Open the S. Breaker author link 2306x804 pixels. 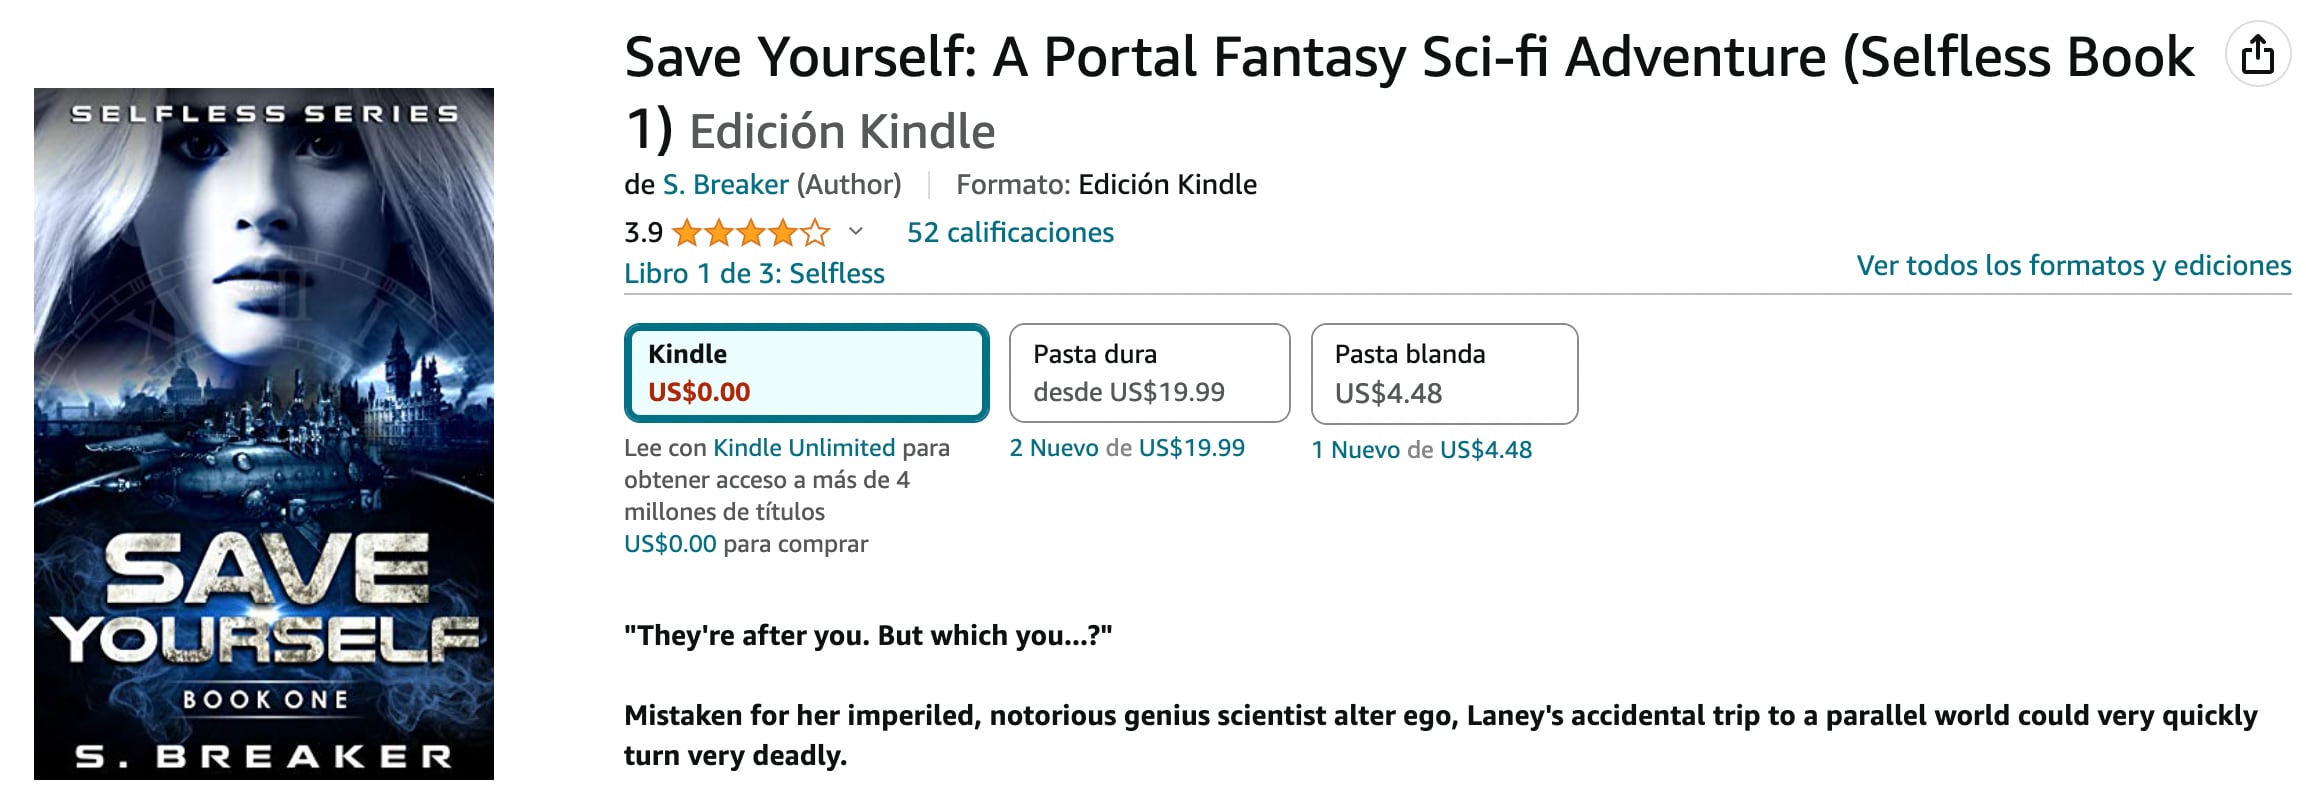pos(725,185)
